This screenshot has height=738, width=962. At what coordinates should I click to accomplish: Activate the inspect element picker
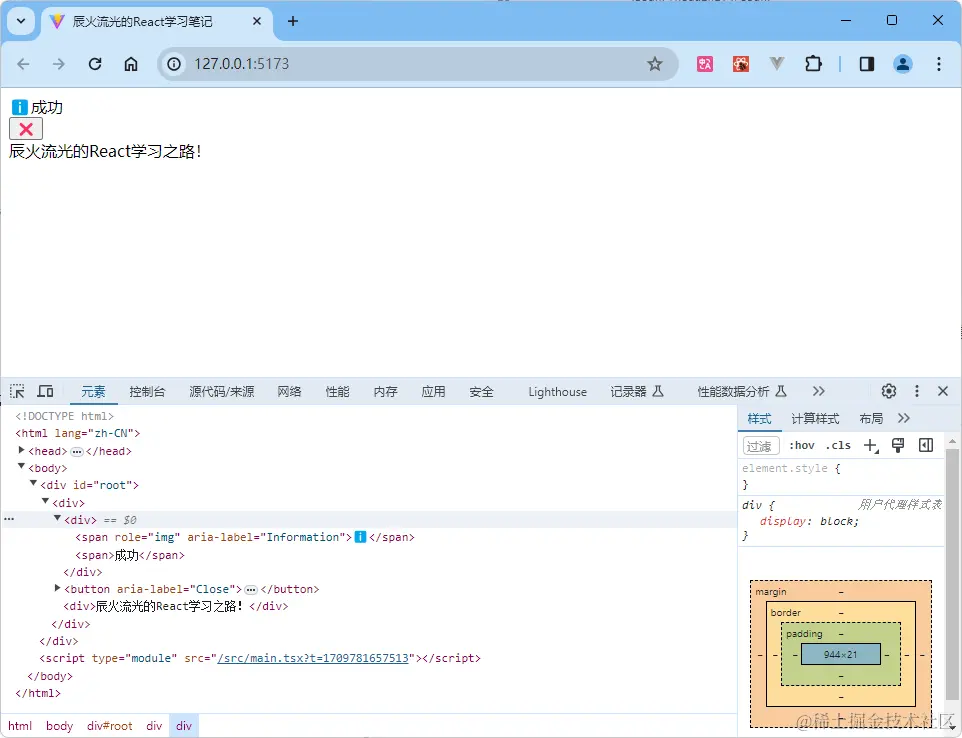[17, 391]
